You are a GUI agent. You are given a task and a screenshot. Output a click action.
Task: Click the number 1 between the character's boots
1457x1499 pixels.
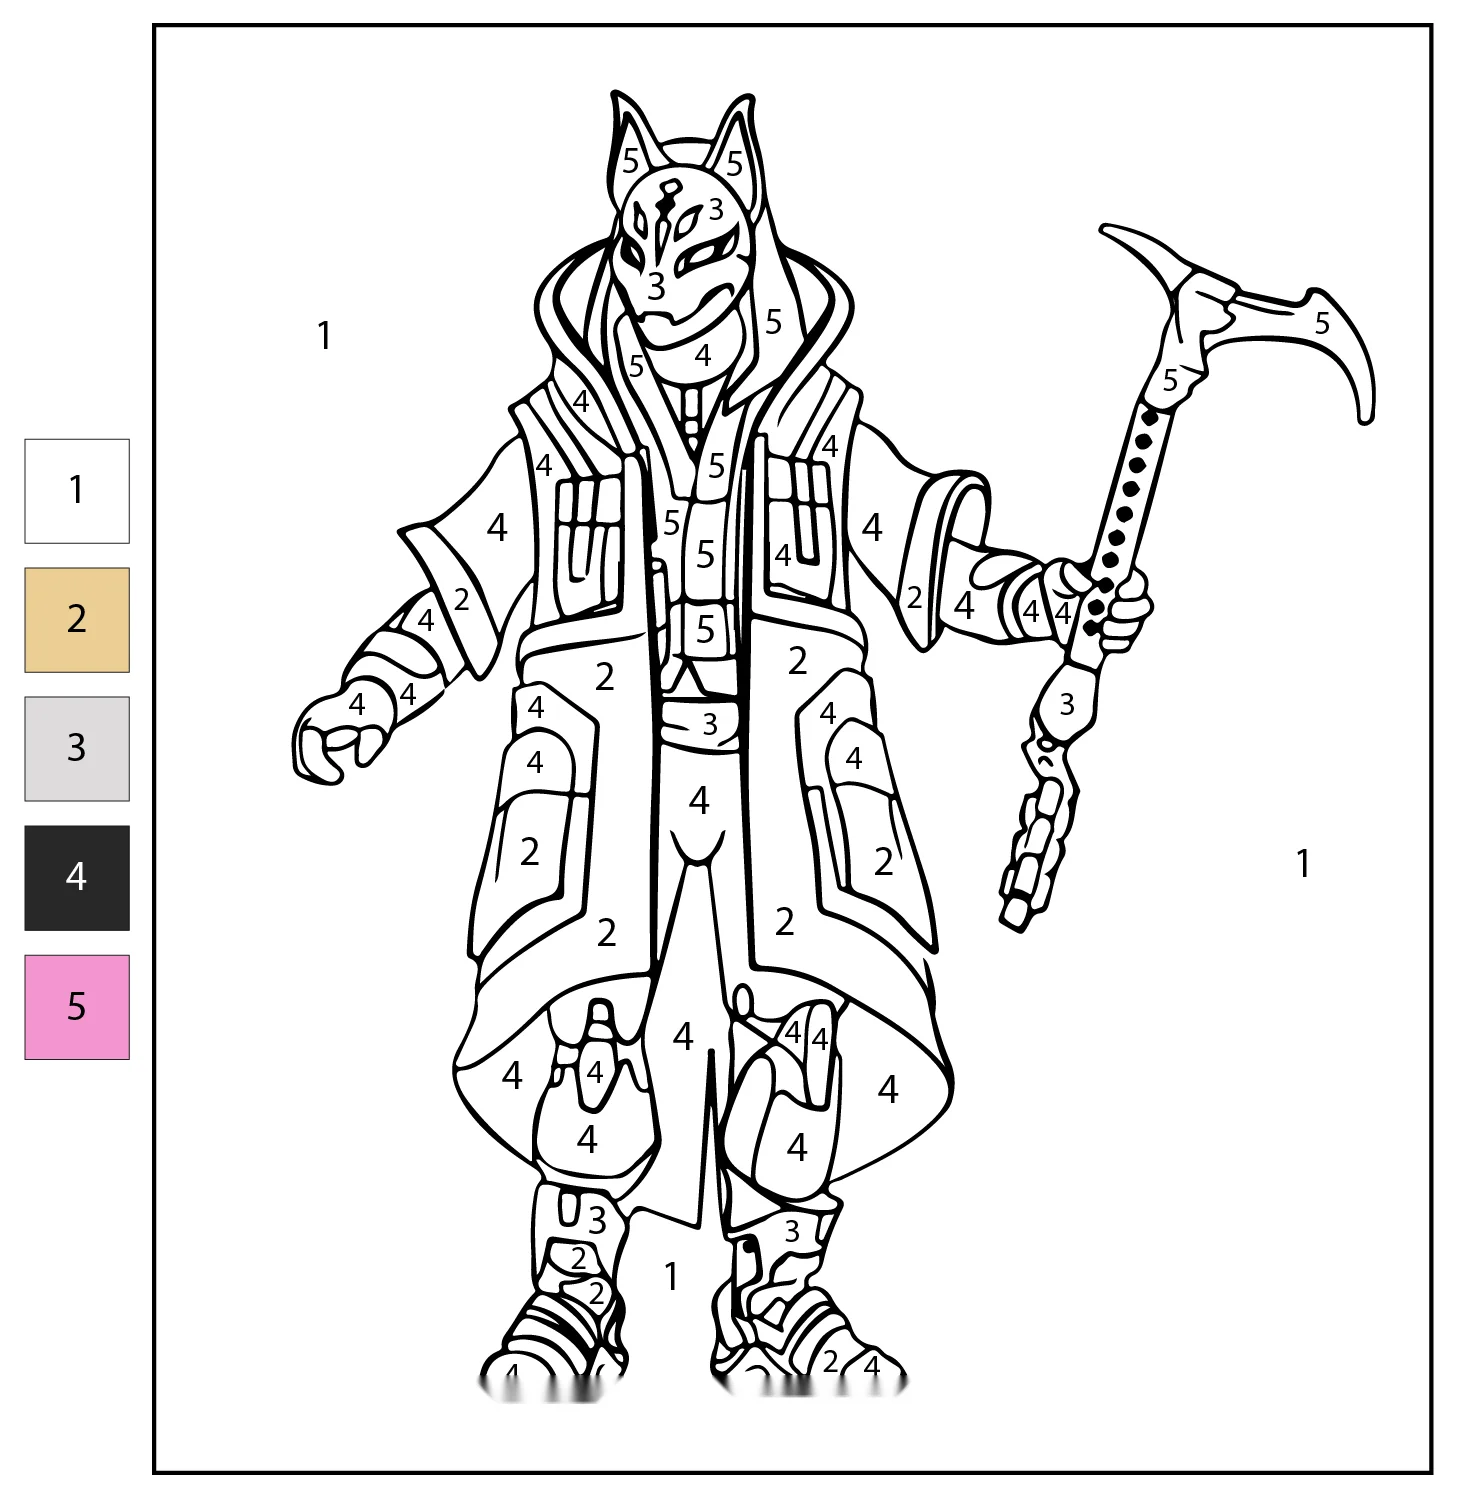pos(671,1276)
